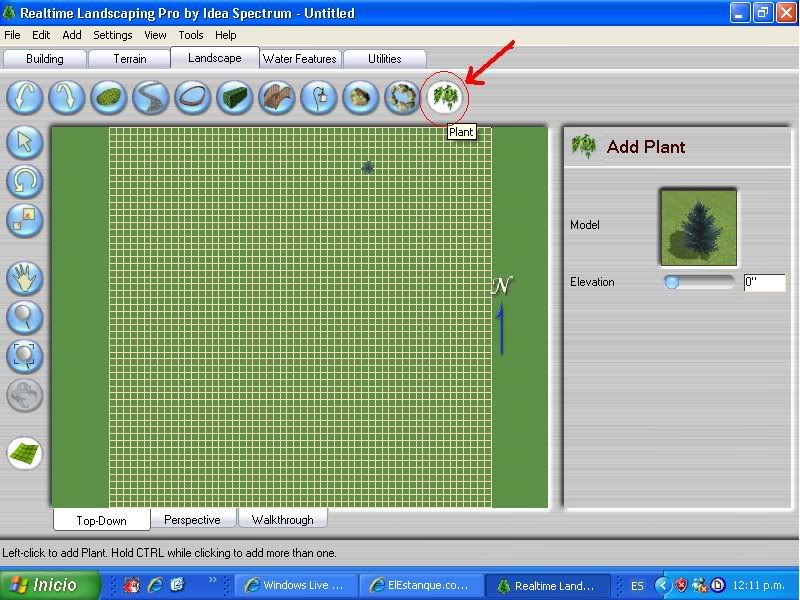Click the Redo arrow icon
Screen dimensions: 800x600
(x=67, y=96)
